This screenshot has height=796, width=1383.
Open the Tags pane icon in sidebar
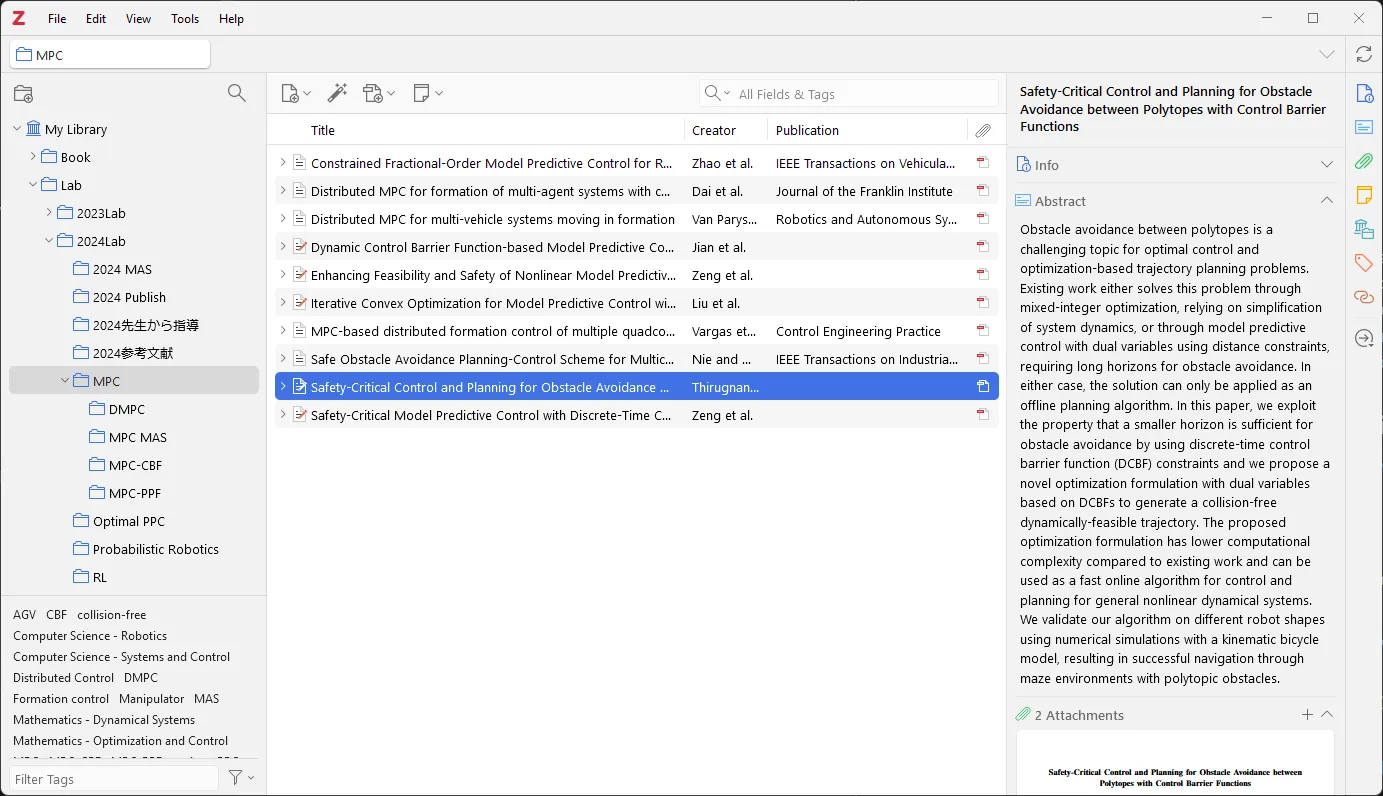point(1364,263)
